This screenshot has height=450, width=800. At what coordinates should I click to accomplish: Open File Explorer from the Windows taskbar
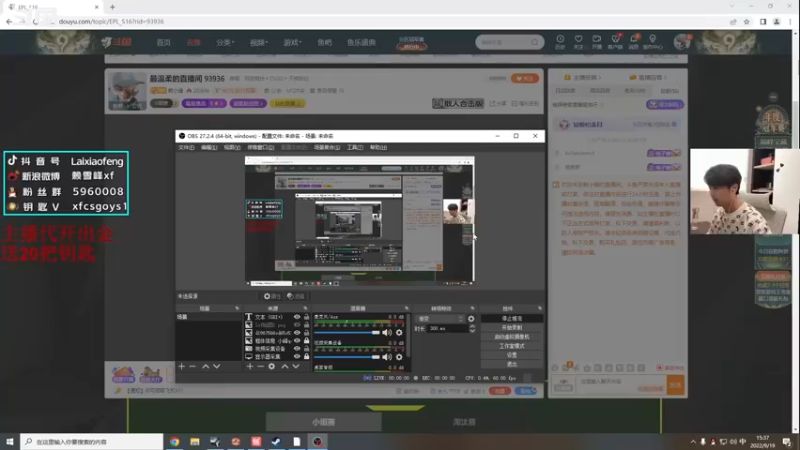[195, 441]
